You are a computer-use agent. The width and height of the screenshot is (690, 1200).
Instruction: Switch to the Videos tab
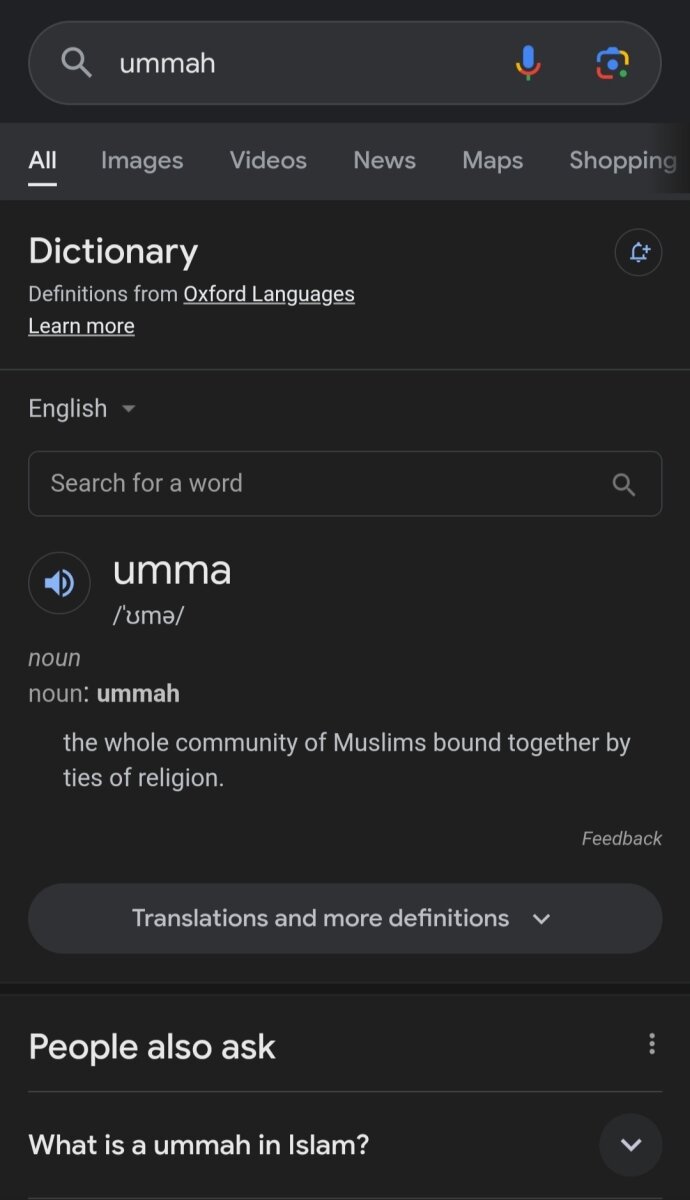coord(268,160)
